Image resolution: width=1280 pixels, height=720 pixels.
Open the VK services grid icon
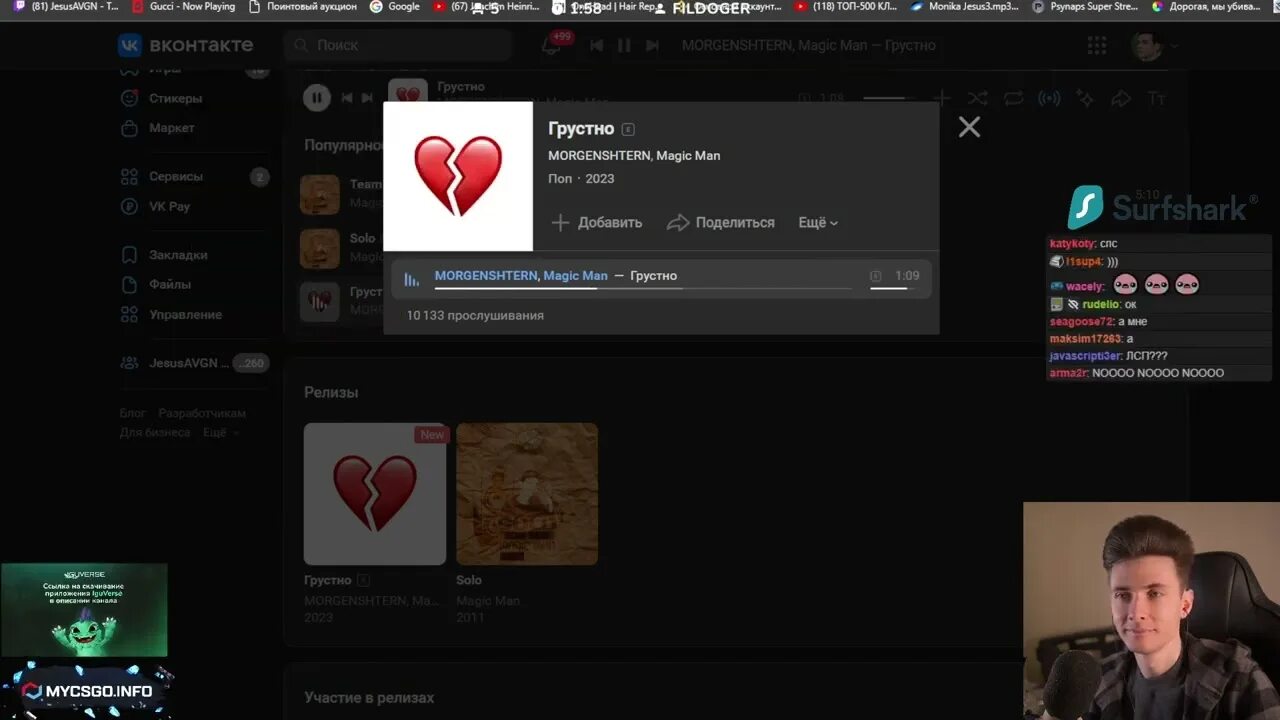pos(1097,45)
